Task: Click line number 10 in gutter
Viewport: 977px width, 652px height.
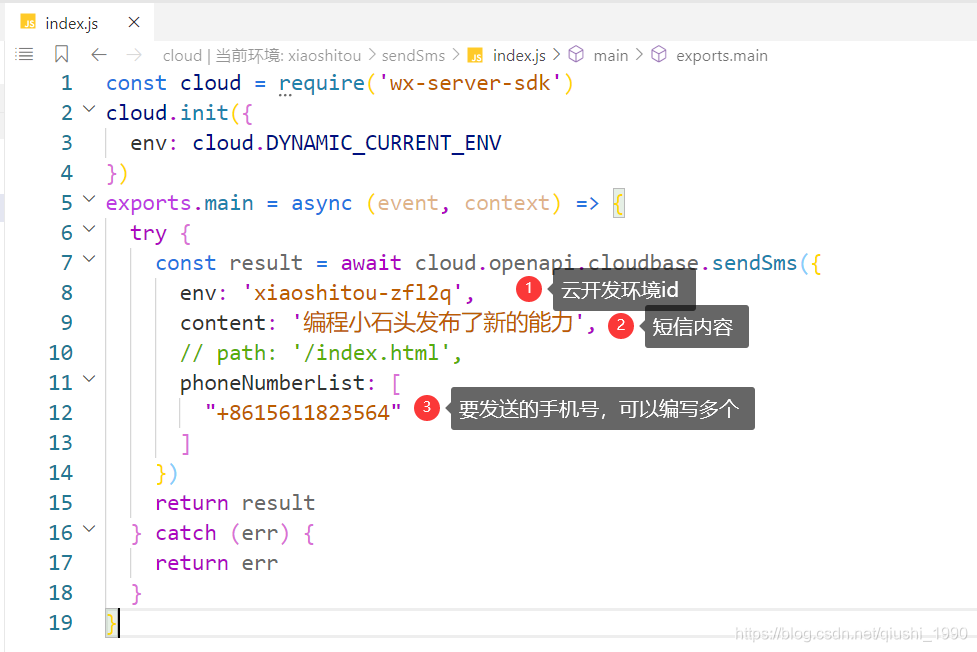Action: [x=60, y=353]
